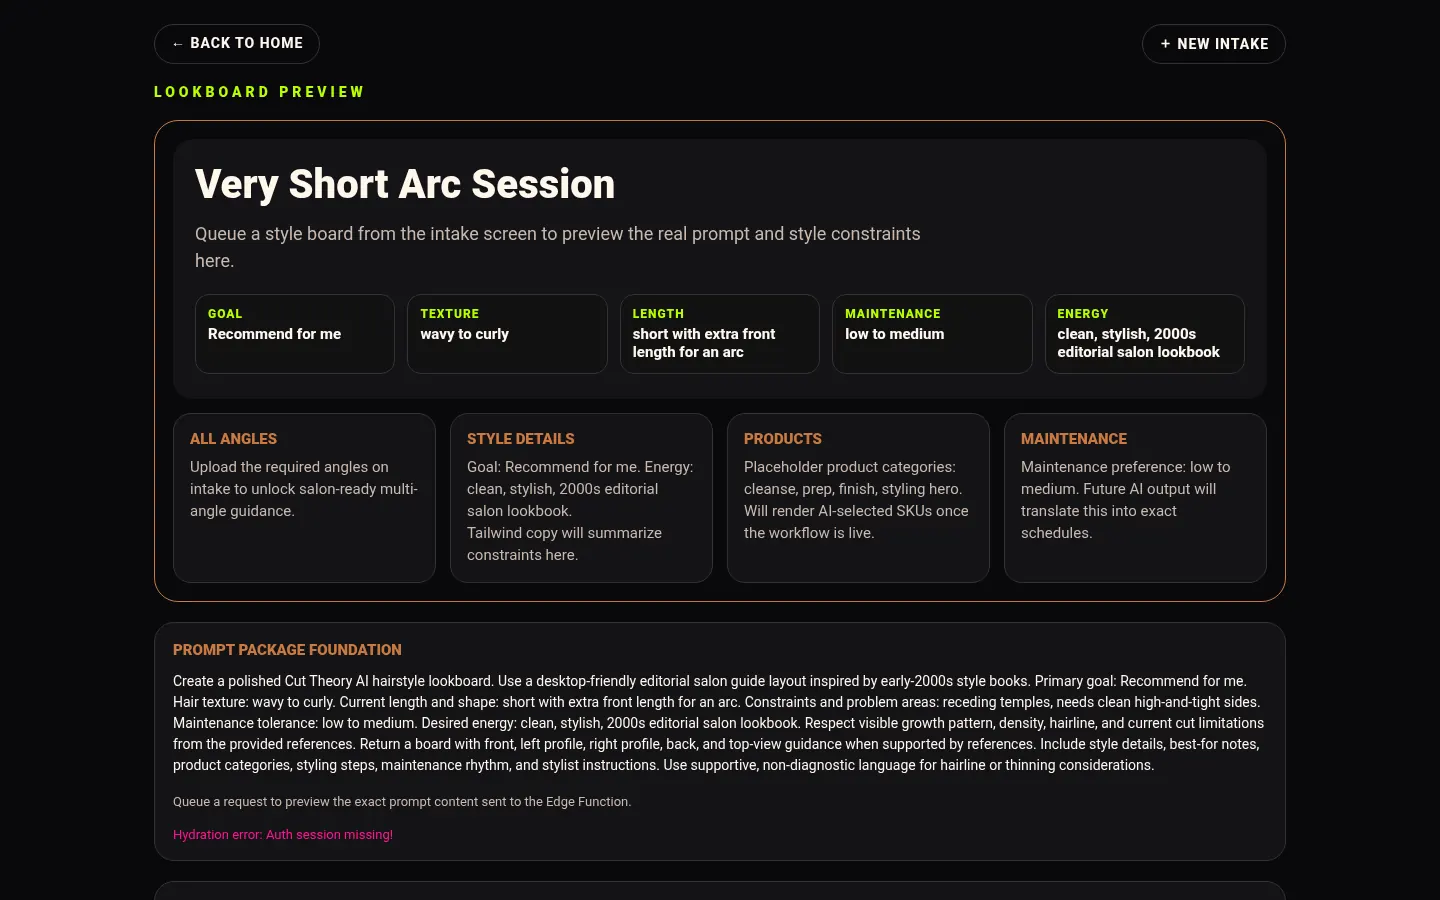
Task: Click the Hydration error message
Action: point(283,835)
